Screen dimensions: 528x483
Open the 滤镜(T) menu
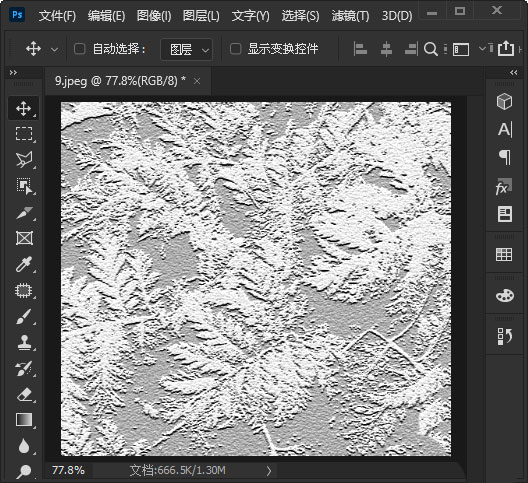[350, 16]
